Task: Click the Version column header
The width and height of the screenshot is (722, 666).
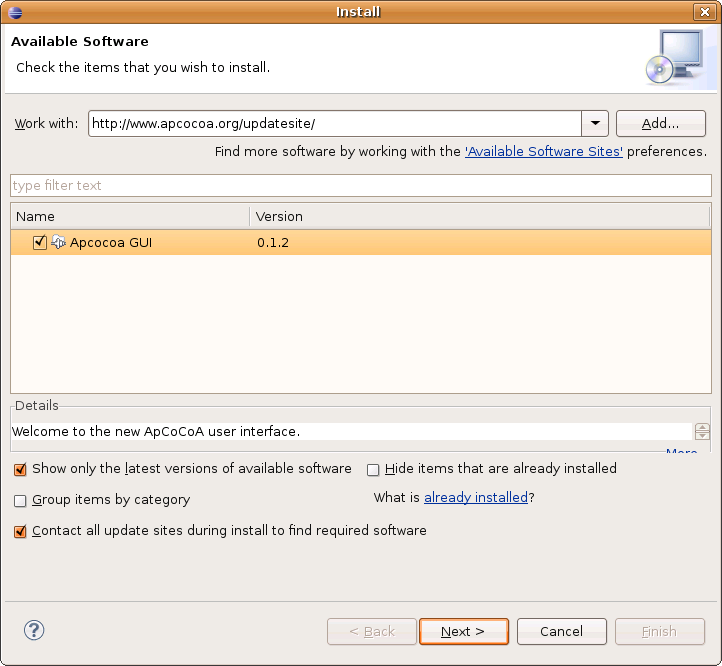Action: [480, 216]
